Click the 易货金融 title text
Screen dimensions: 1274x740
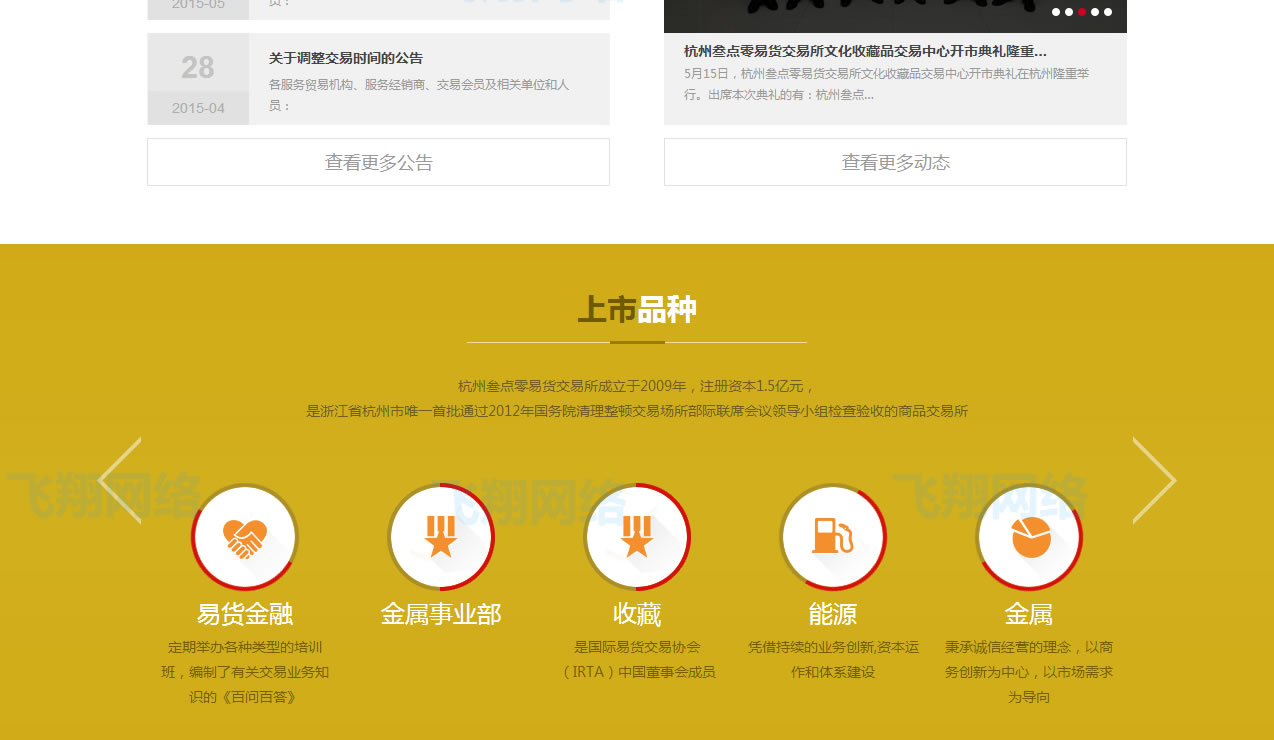click(244, 614)
